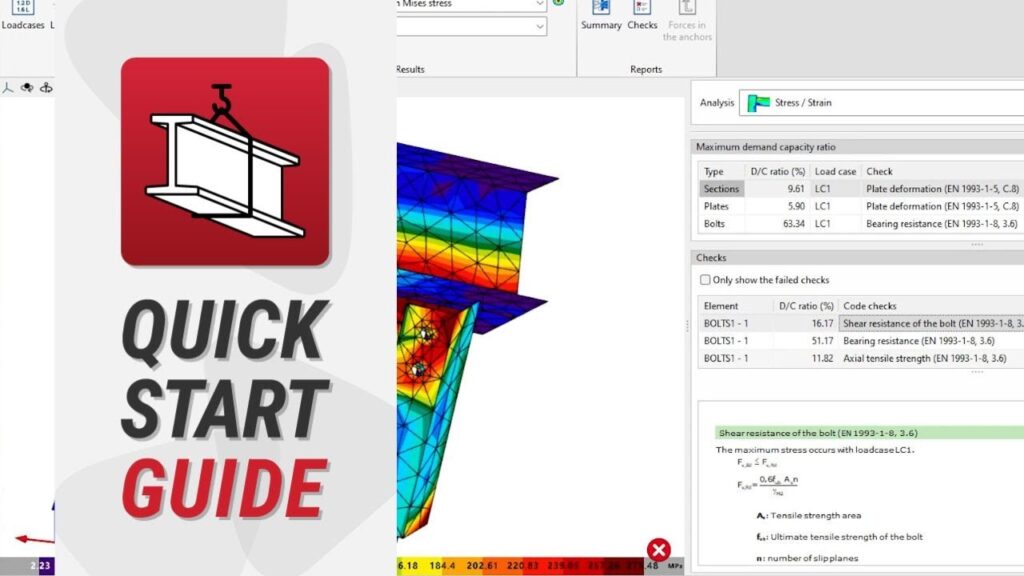1024x576 pixels.
Task: Open the Loadcases tool
Action: tap(22, 14)
